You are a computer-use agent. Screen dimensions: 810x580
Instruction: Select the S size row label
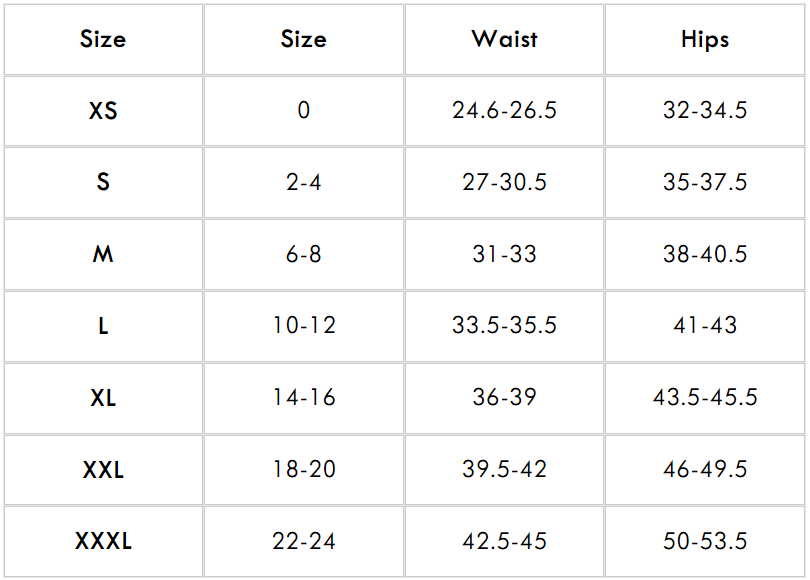point(103,182)
